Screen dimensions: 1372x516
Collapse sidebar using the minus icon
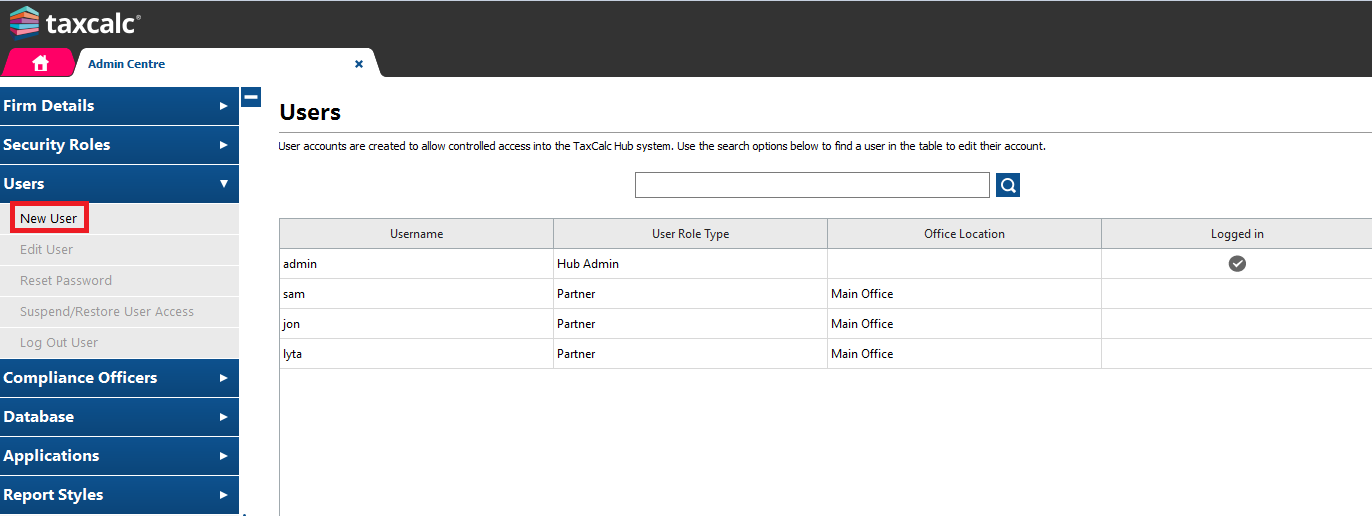[251, 97]
